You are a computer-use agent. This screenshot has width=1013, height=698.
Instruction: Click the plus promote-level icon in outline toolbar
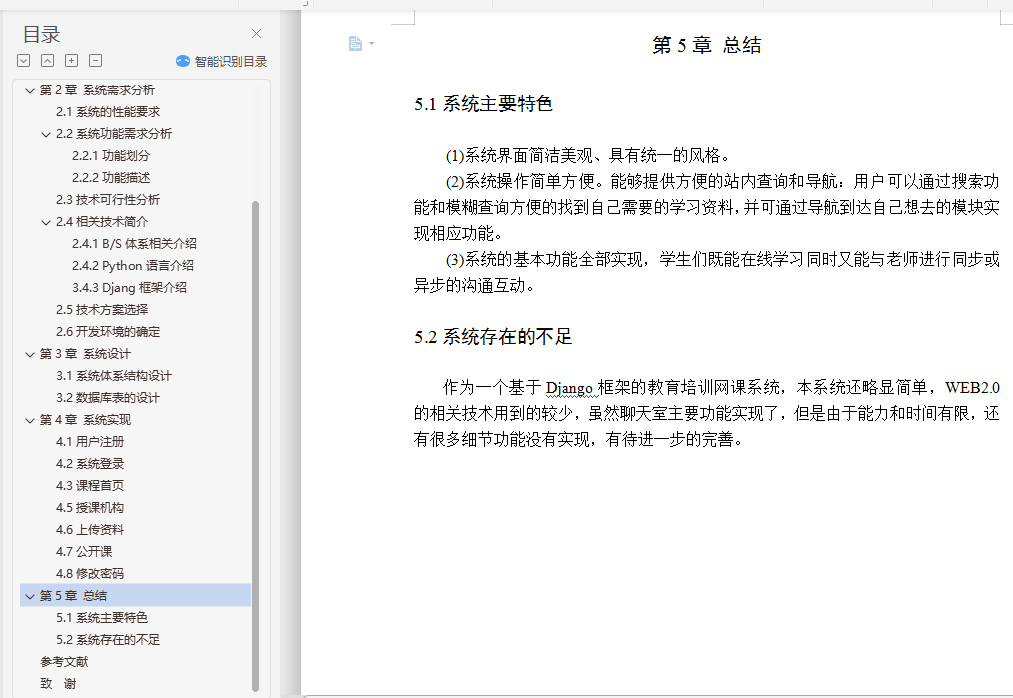point(72,61)
